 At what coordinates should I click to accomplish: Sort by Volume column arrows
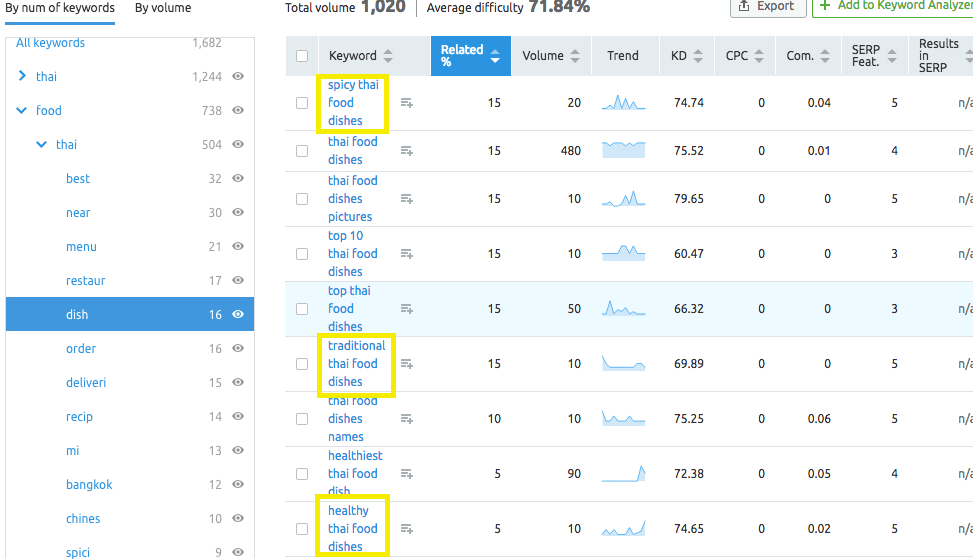(575, 56)
